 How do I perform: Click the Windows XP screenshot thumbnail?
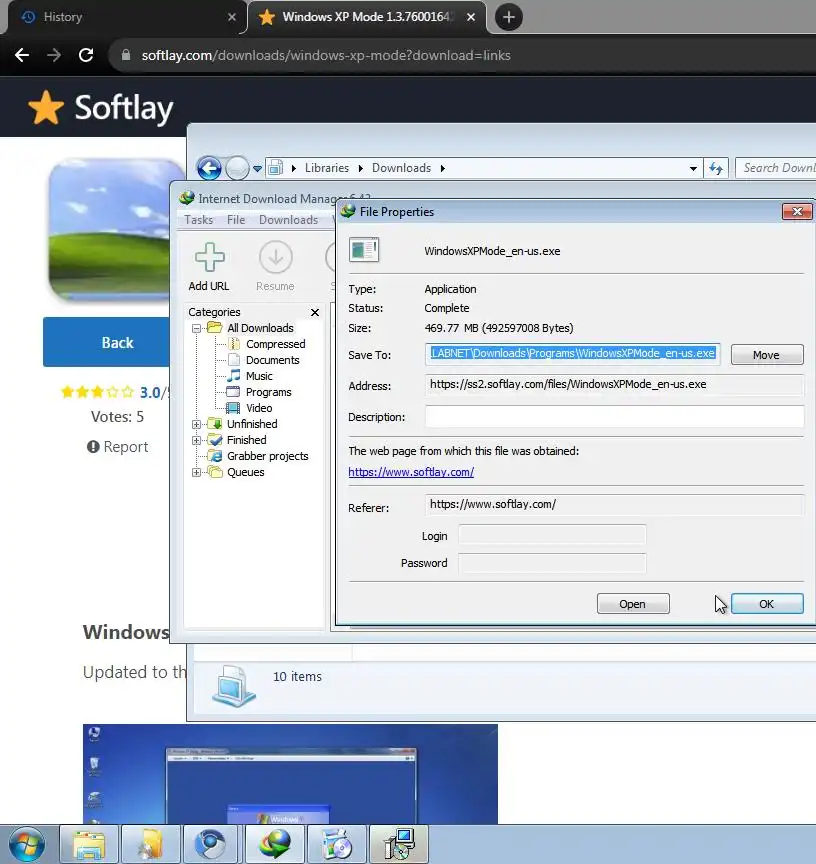(290, 774)
